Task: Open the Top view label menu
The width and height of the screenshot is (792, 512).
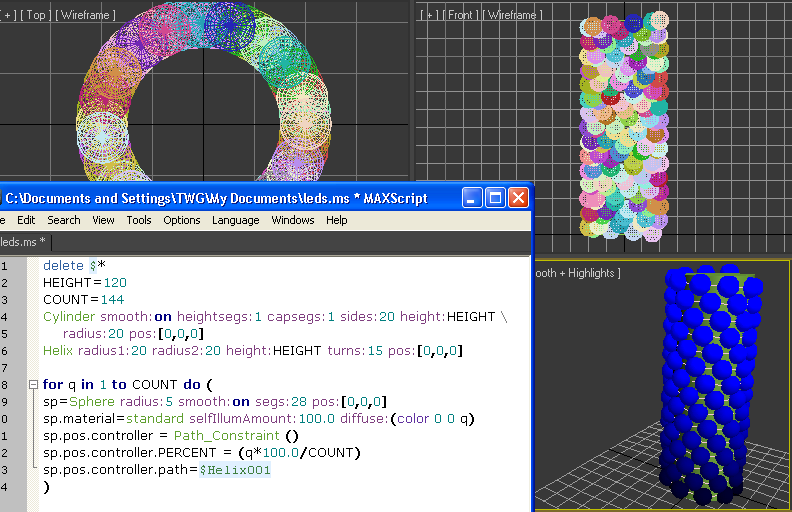Action: 35,15
